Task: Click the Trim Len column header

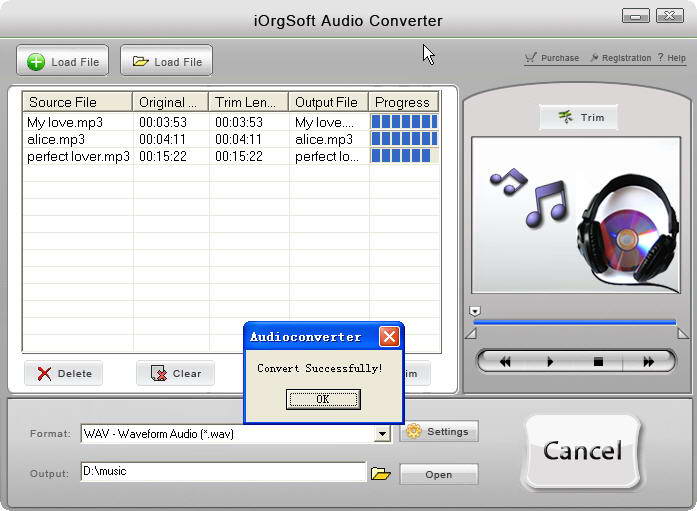Action: click(249, 102)
